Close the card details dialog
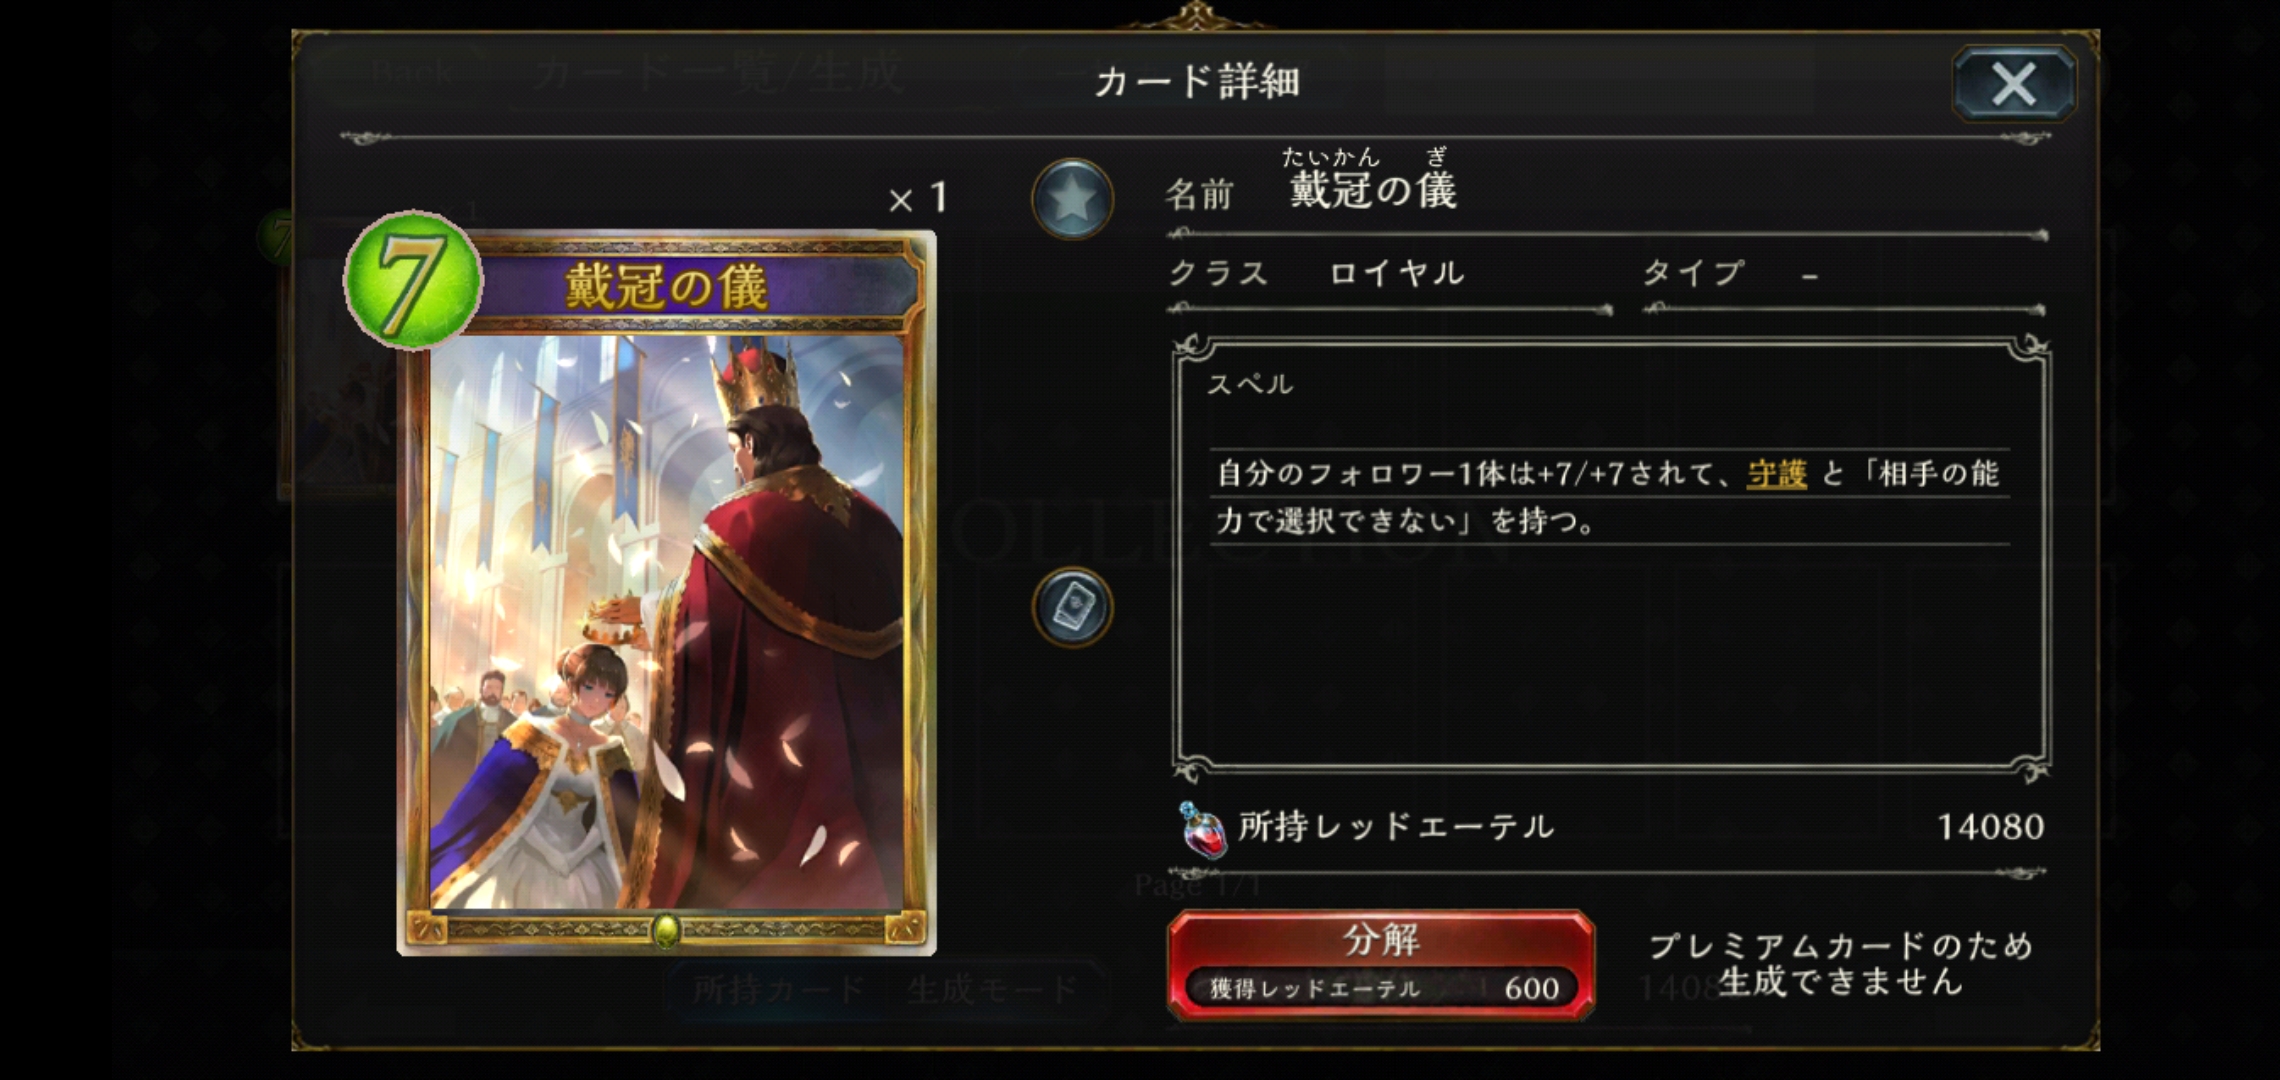The image size is (2280, 1080). click(x=2014, y=83)
